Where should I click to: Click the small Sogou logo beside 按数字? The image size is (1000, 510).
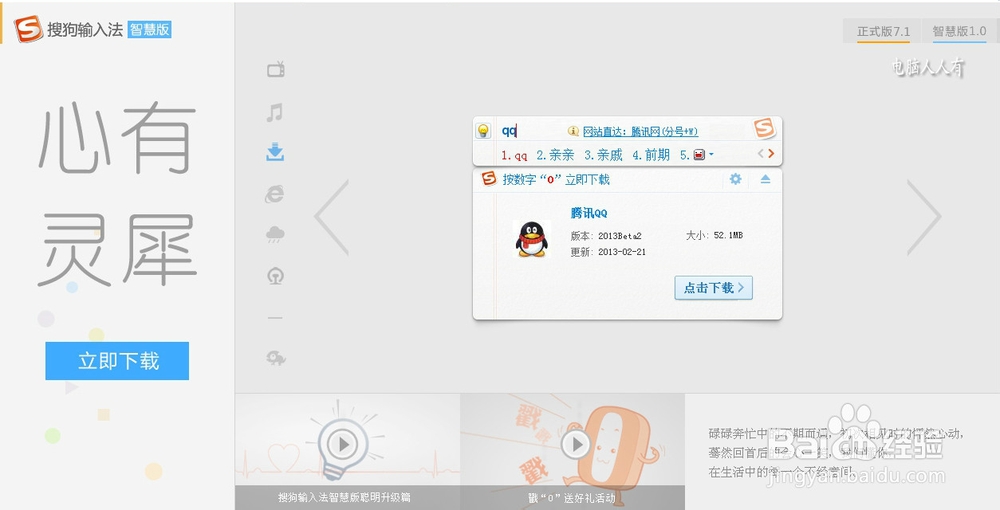tap(489, 178)
